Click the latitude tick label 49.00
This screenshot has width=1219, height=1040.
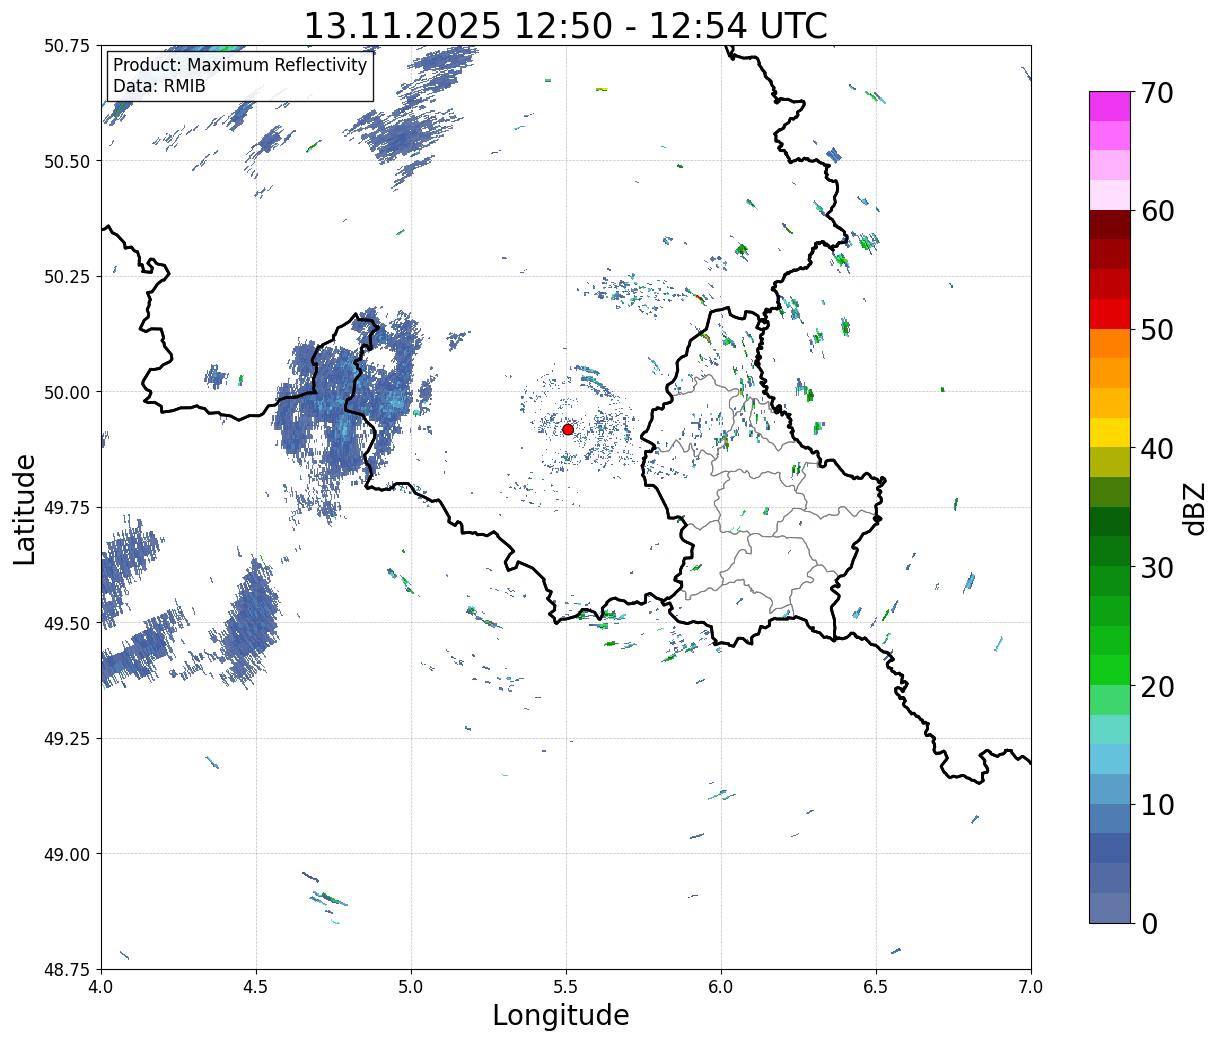[x=67, y=854]
